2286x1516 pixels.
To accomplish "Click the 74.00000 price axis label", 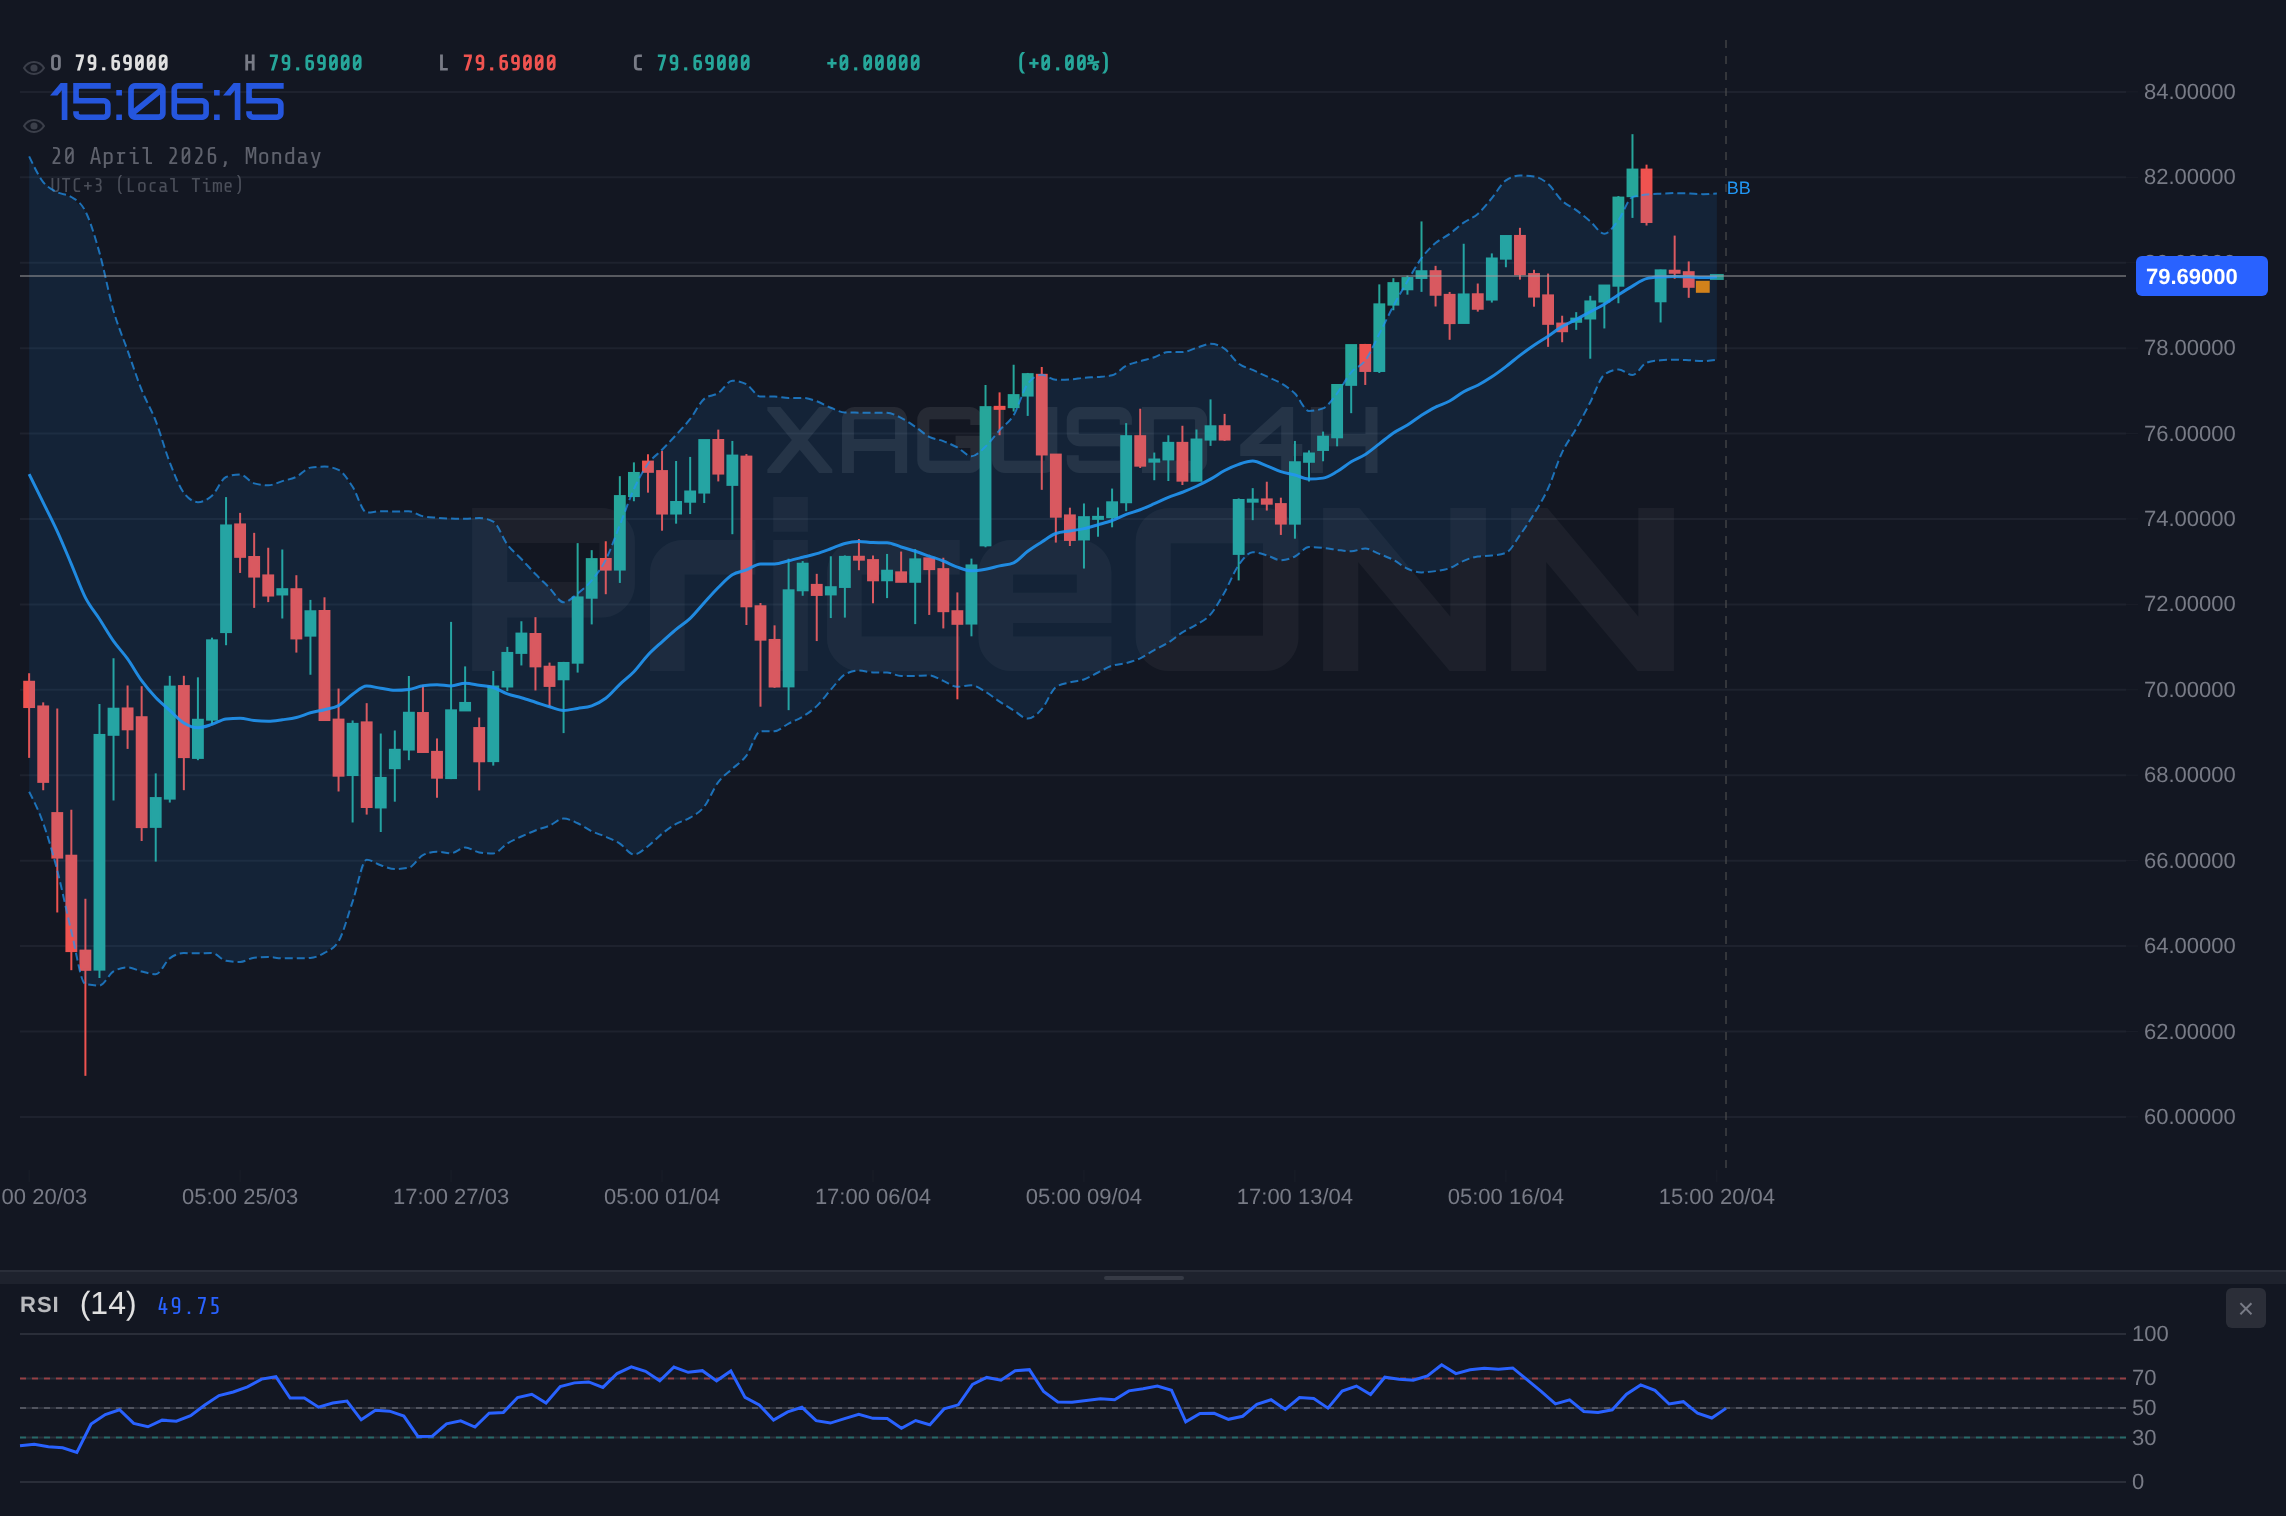I will [x=2189, y=519].
